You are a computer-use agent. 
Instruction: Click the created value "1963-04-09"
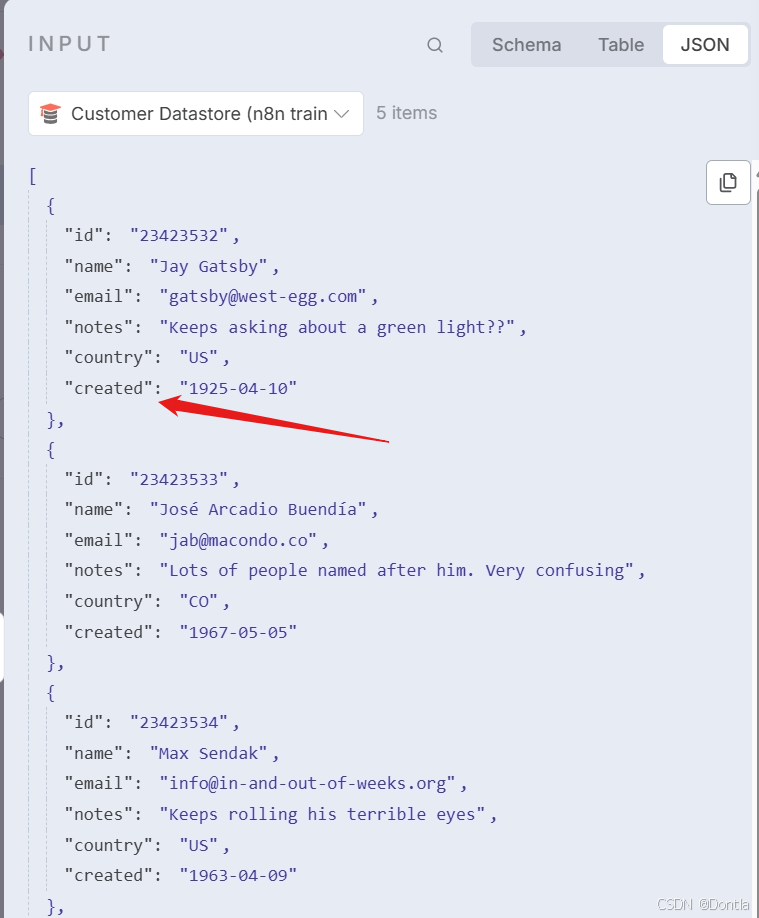pyautogui.click(x=238, y=875)
